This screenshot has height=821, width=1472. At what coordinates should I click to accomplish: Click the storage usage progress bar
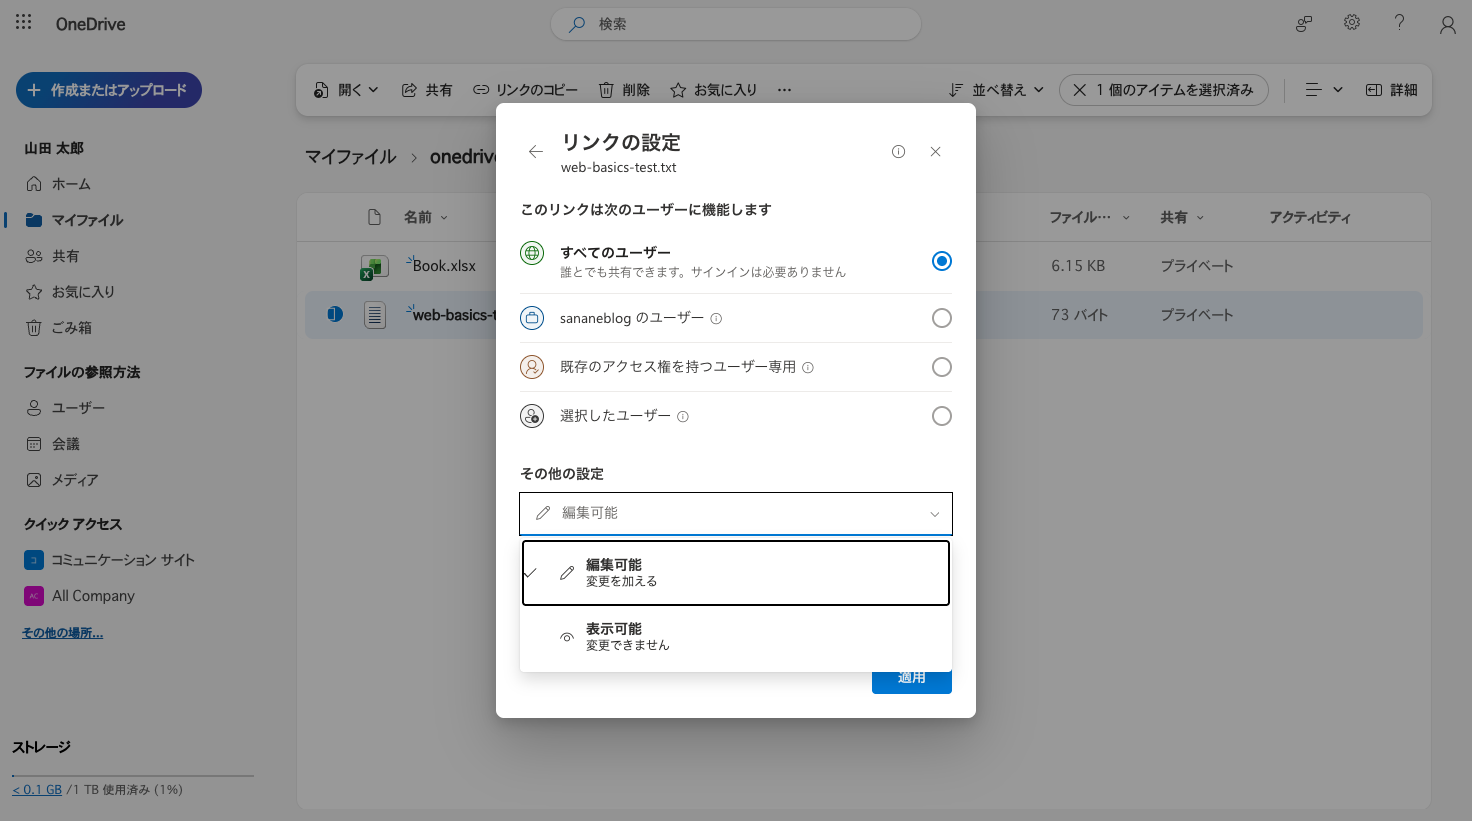point(133,776)
